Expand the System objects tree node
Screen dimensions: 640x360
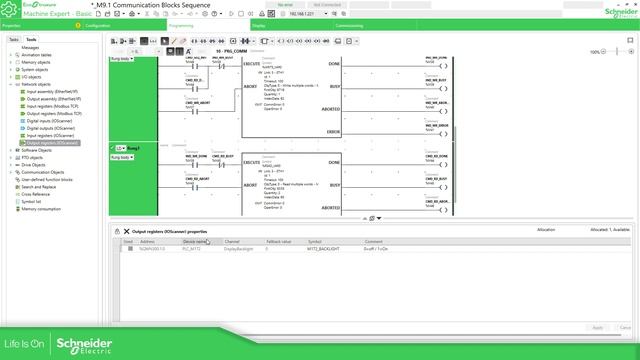point(11,69)
